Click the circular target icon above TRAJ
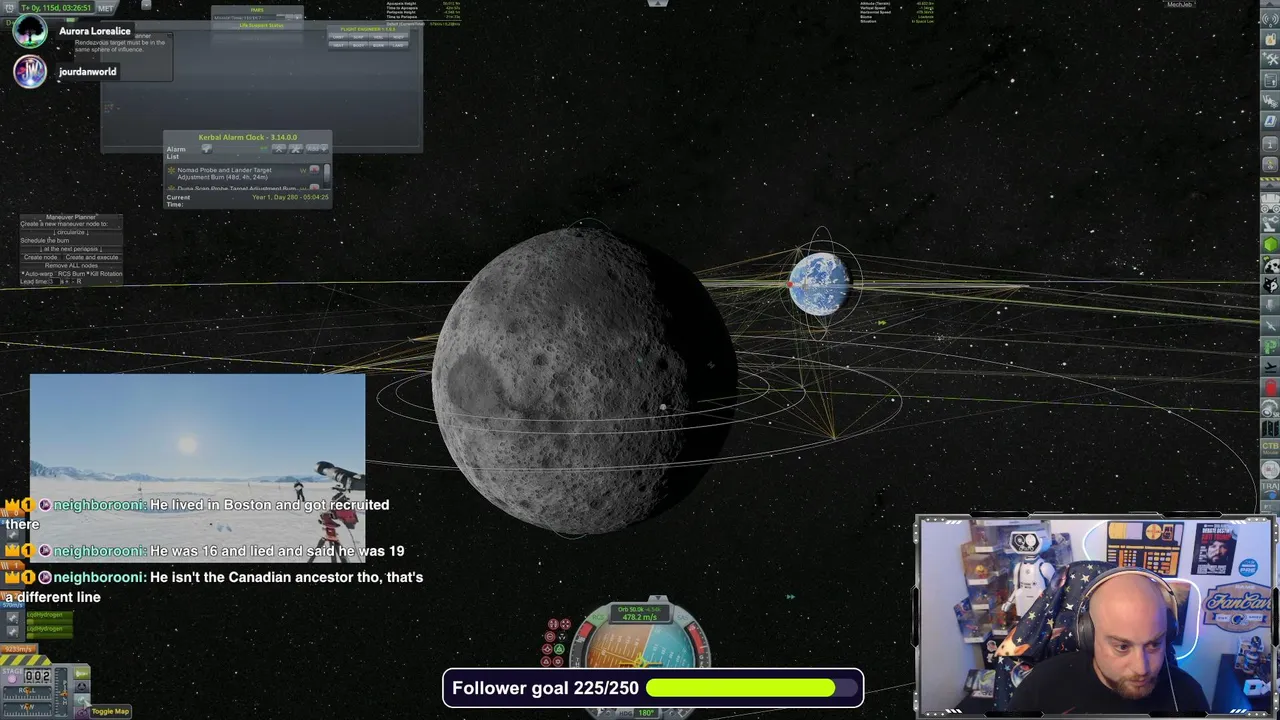Screen dimensions: 1280x720 [1270, 470]
